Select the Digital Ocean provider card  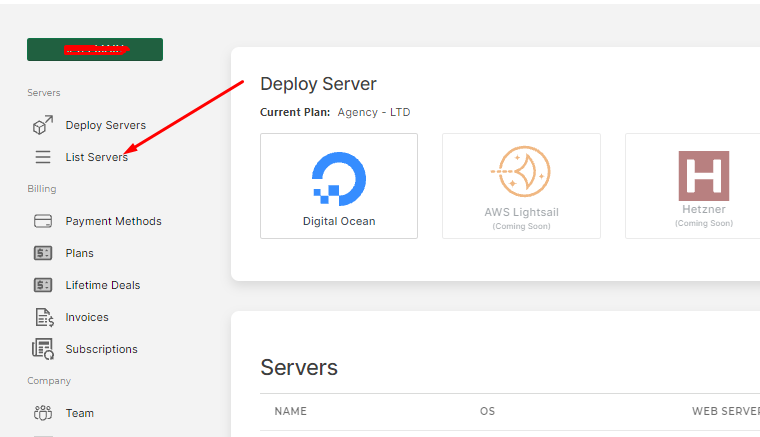(339, 186)
